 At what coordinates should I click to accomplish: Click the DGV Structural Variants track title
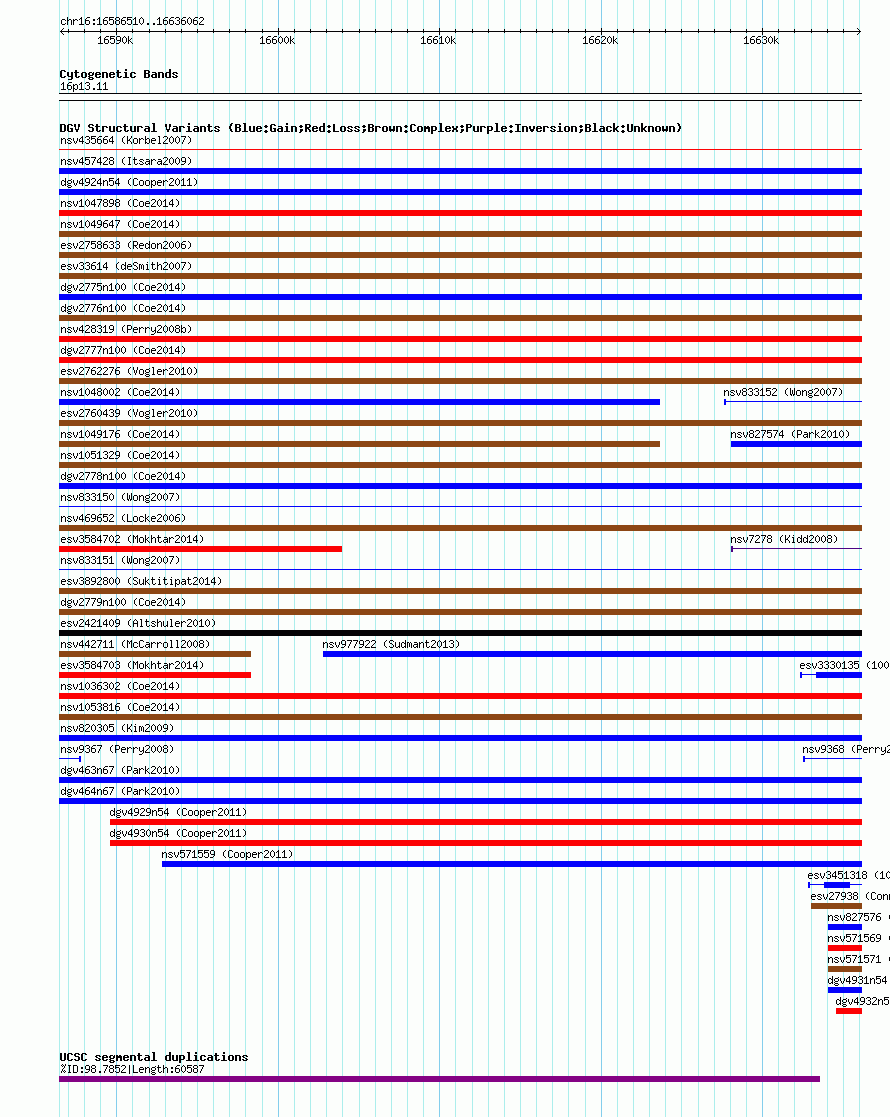(371, 128)
